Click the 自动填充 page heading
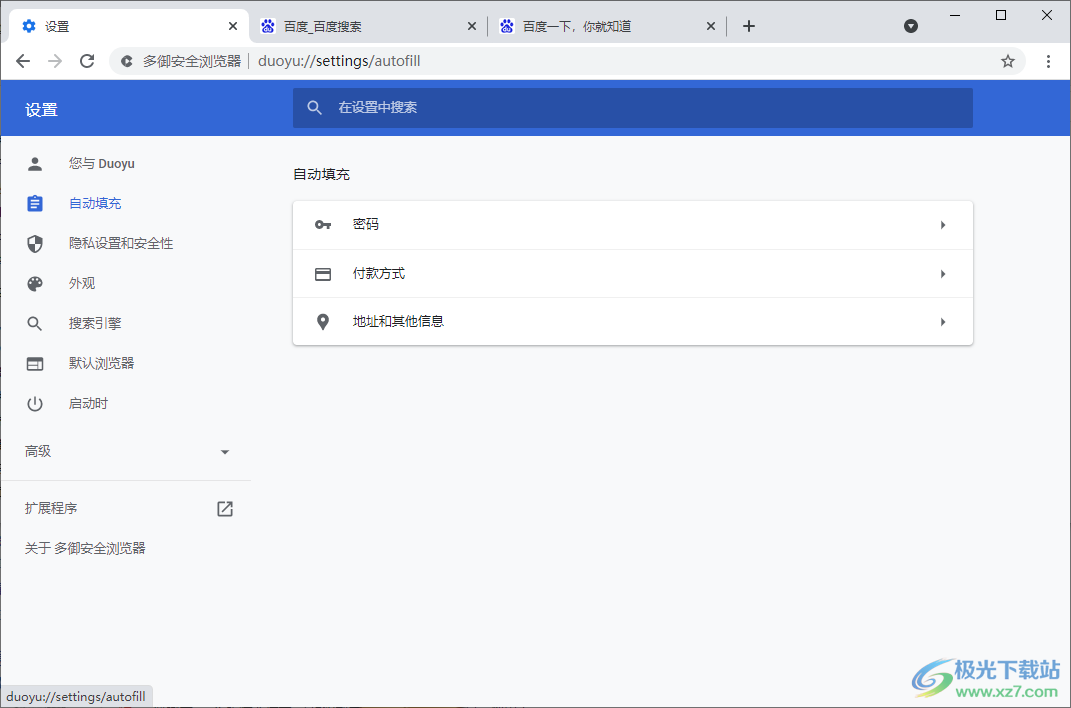This screenshot has width=1071, height=708. (x=321, y=174)
